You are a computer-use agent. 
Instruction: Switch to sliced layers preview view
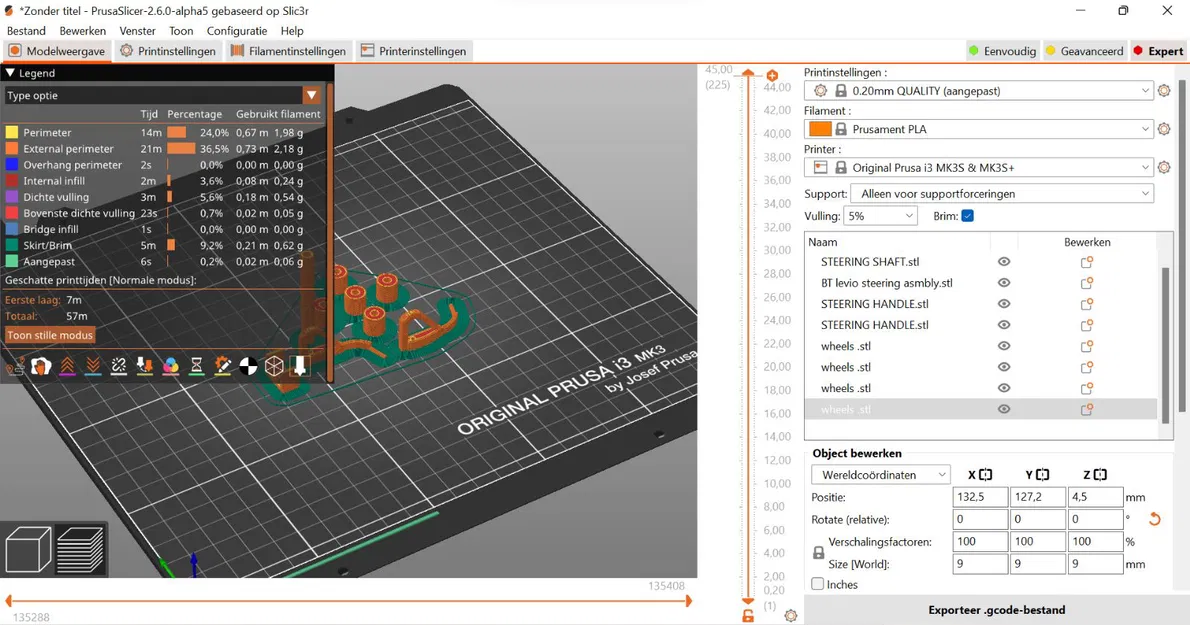coord(80,550)
